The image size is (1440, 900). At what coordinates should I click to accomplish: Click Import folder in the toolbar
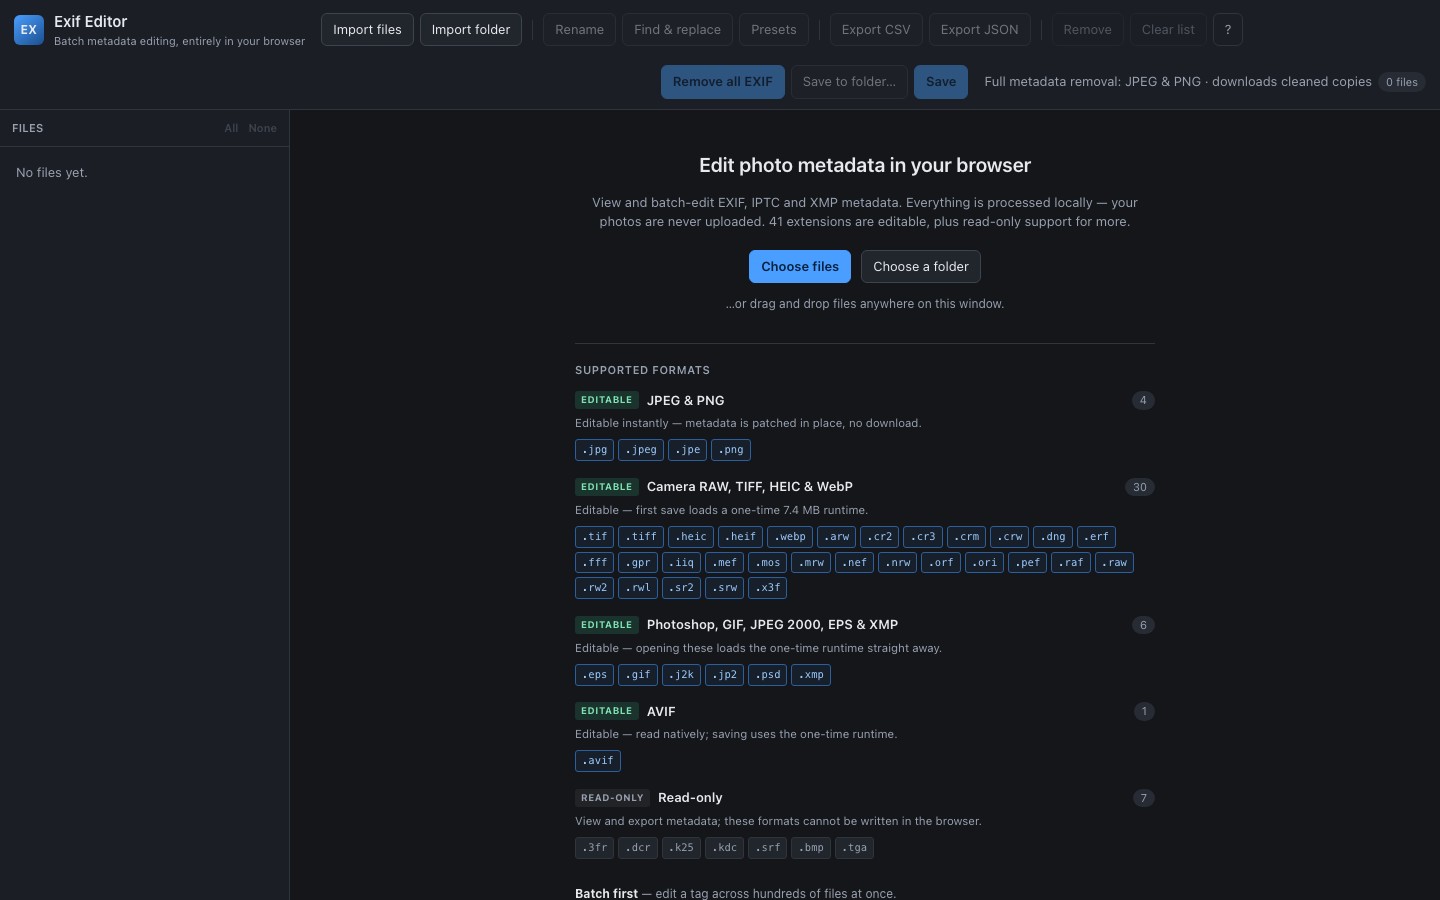click(x=471, y=30)
